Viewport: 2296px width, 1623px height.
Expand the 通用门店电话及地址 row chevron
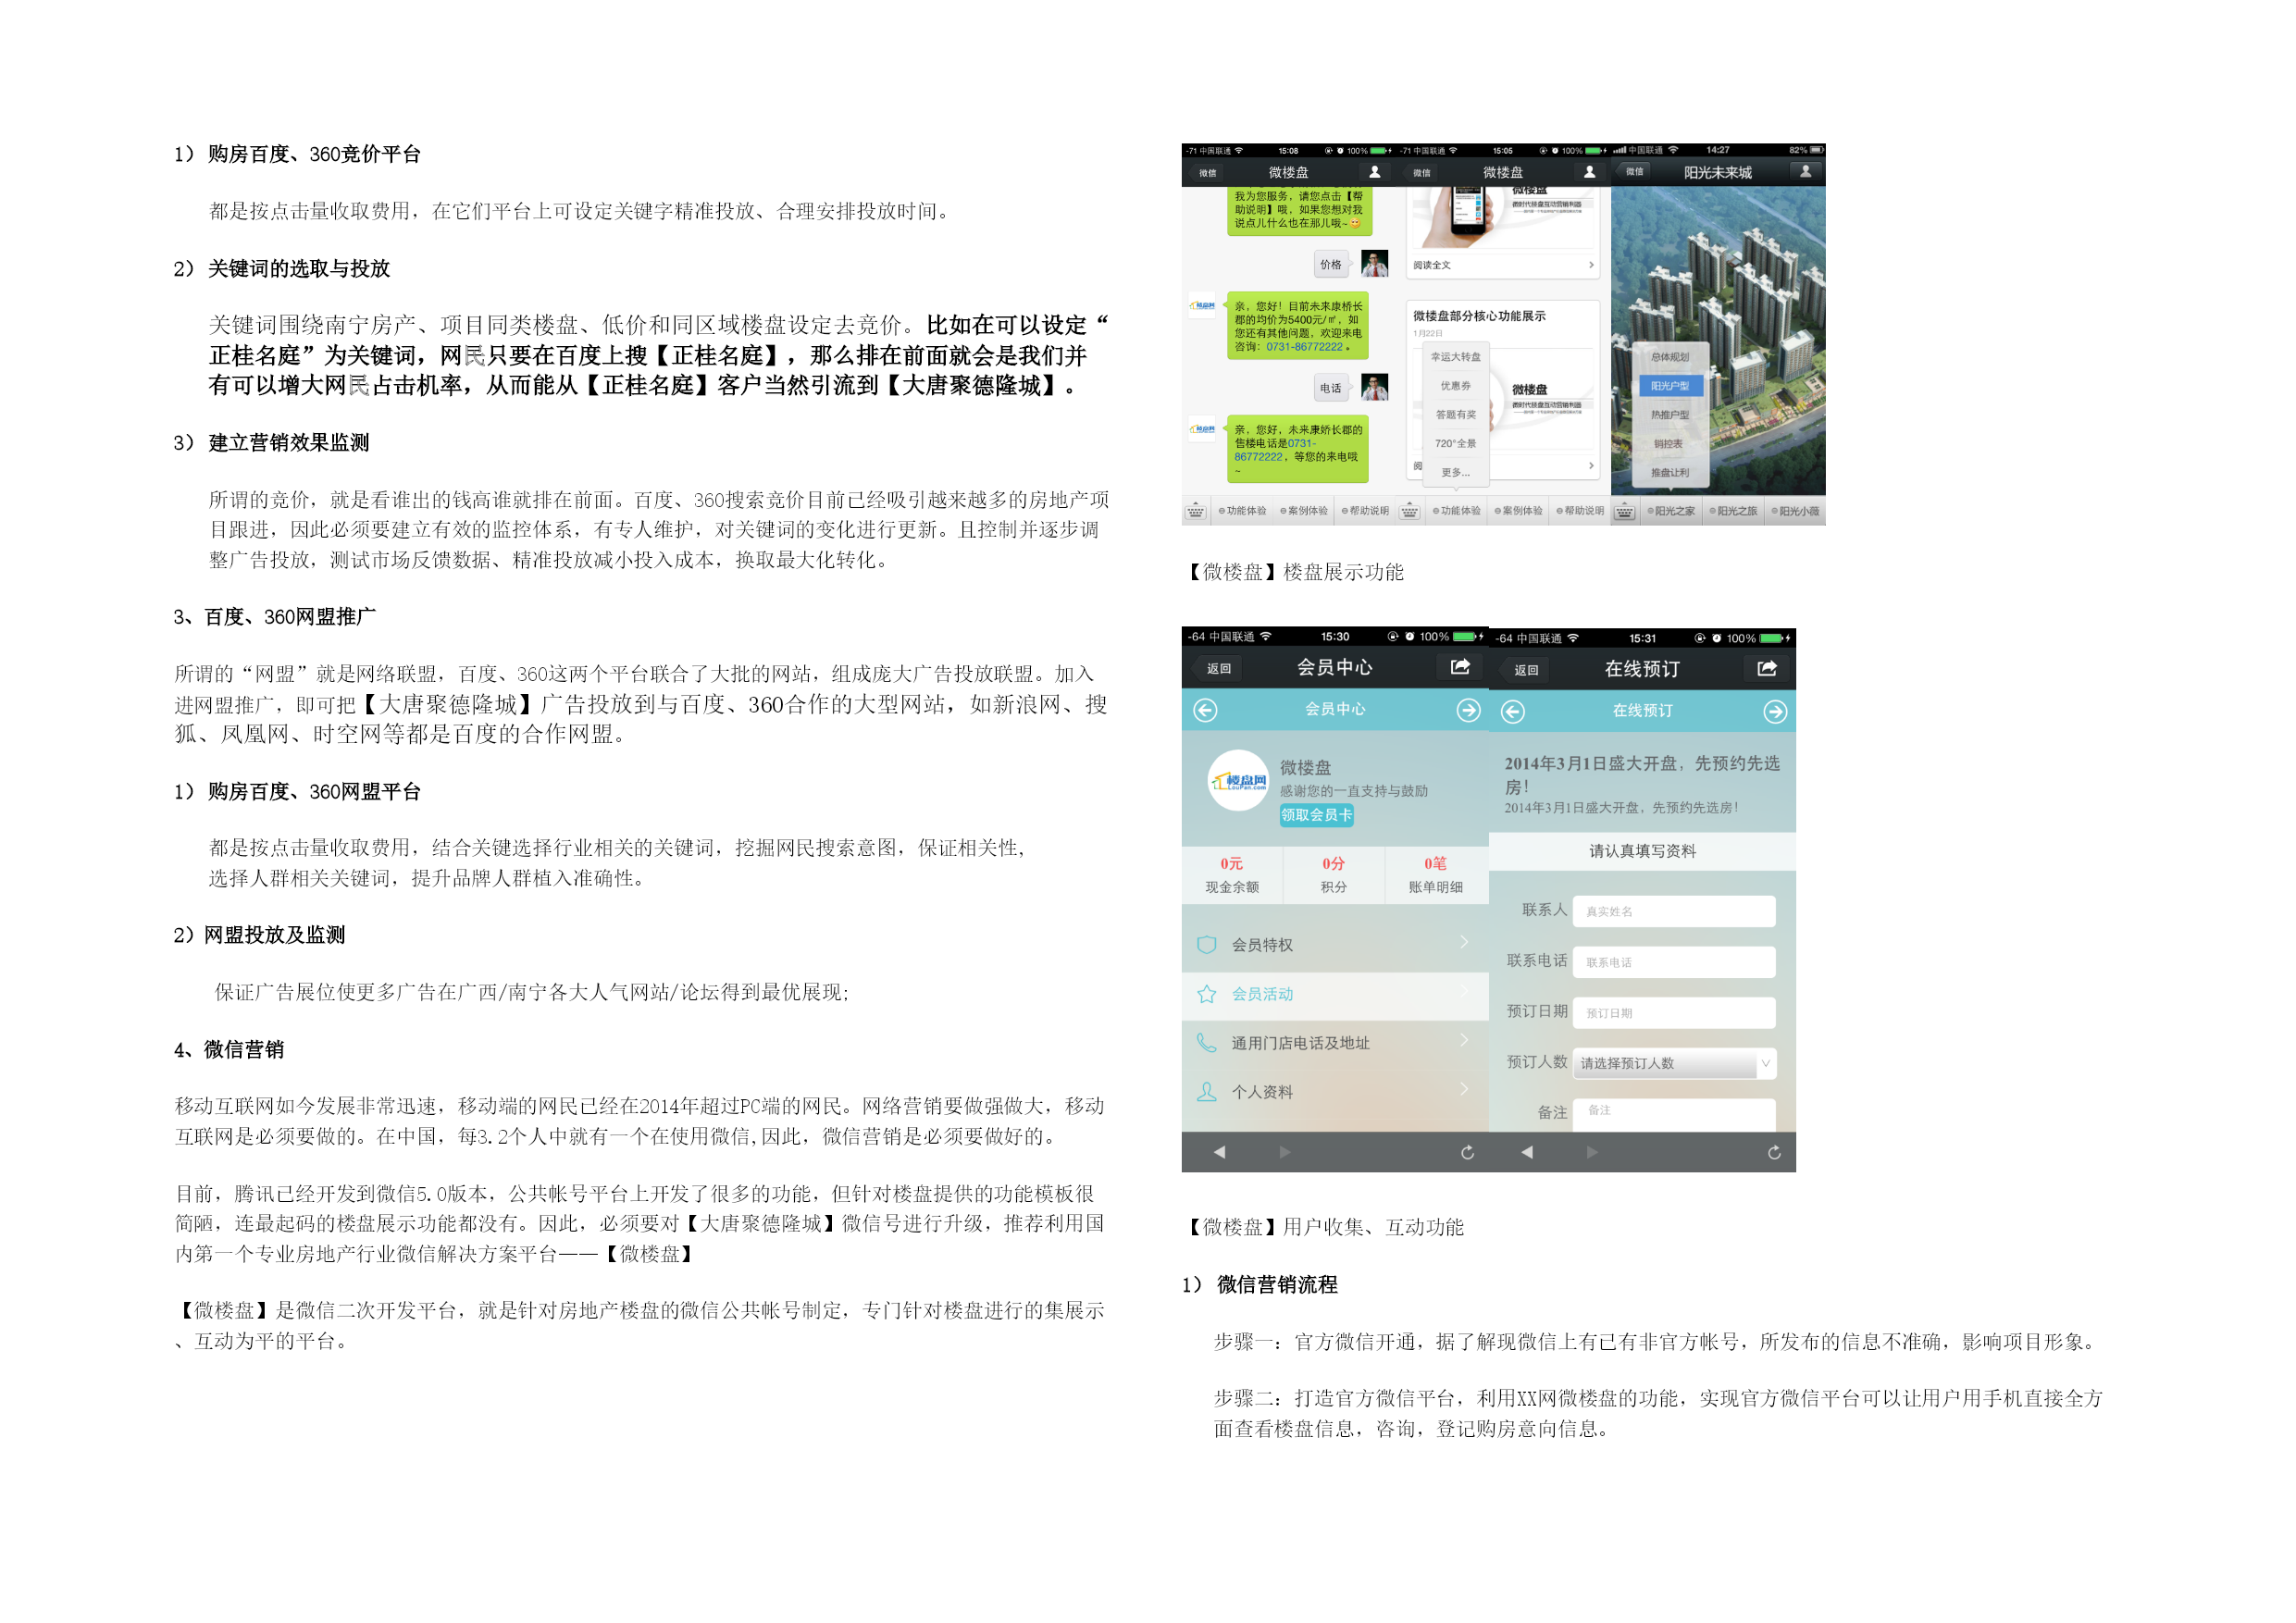tap(1464, 1040)
